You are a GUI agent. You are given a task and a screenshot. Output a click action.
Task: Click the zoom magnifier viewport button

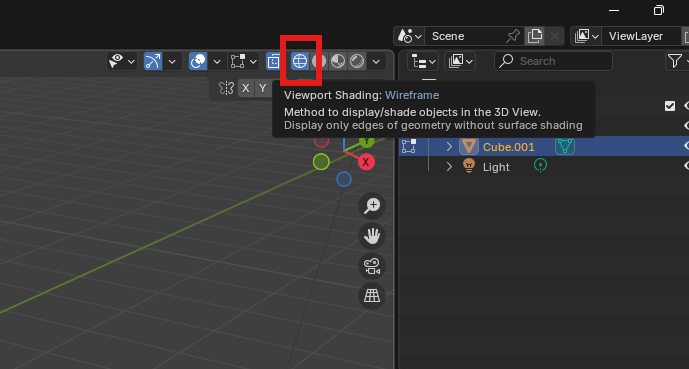pyautogui.click(x=372, y=205)
